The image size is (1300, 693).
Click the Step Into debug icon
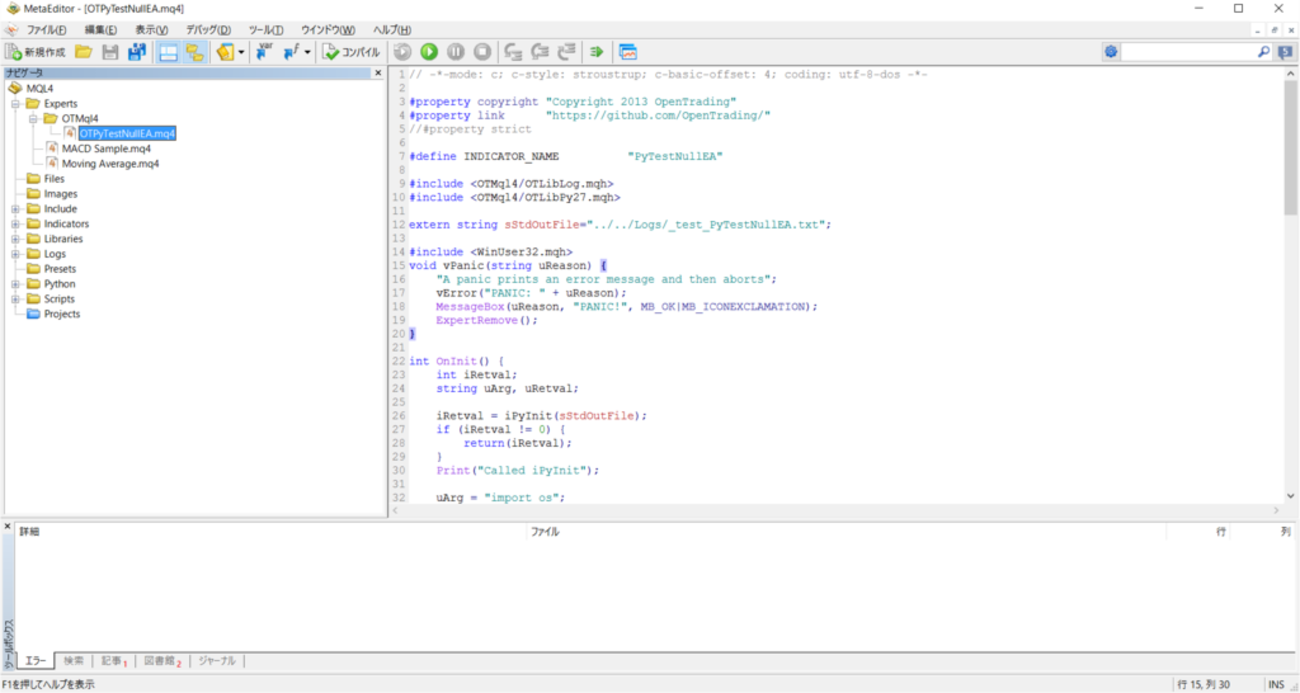click(x=514, y=51)
